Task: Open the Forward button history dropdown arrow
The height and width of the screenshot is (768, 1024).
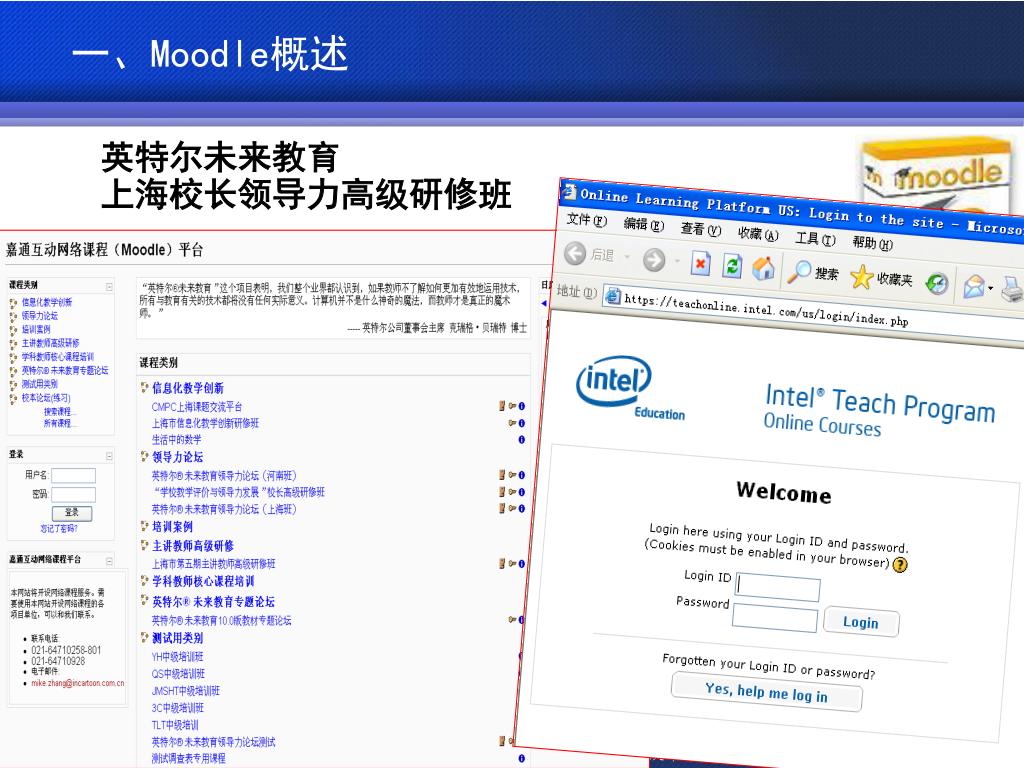Action: pos(677,261)
